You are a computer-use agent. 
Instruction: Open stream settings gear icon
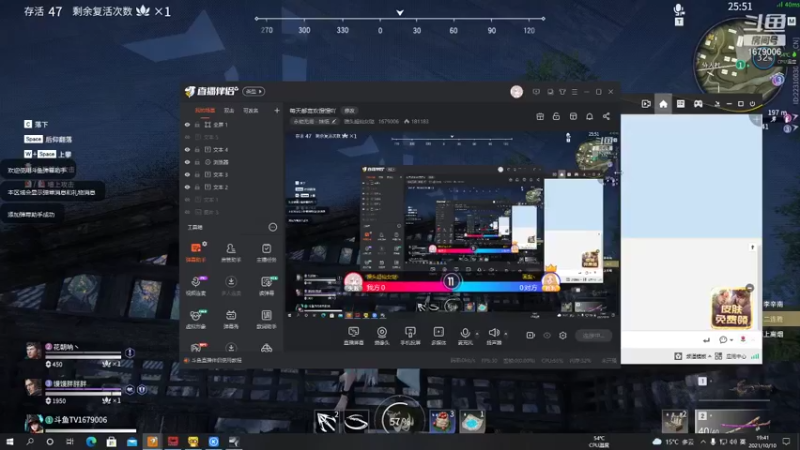click(563, 335)
